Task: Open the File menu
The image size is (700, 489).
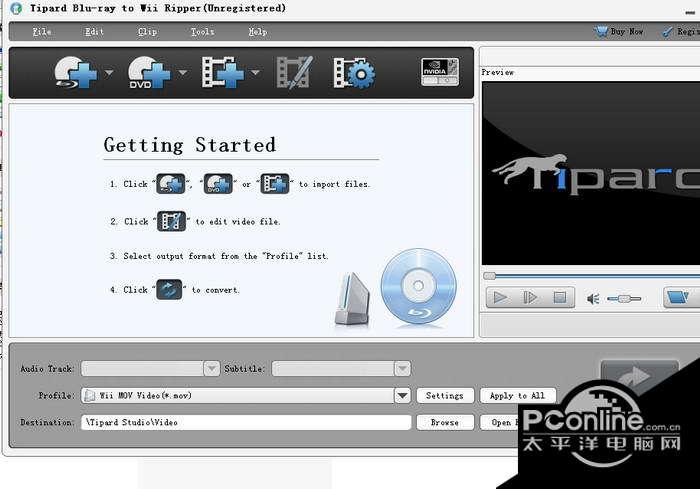Action: click(x=42, y=32)
